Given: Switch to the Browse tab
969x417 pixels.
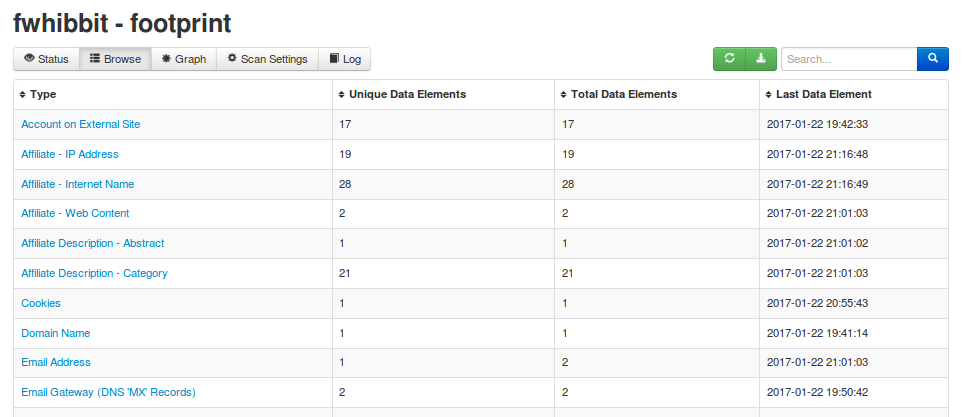Looking at the screenshot, I should point(115,59).
